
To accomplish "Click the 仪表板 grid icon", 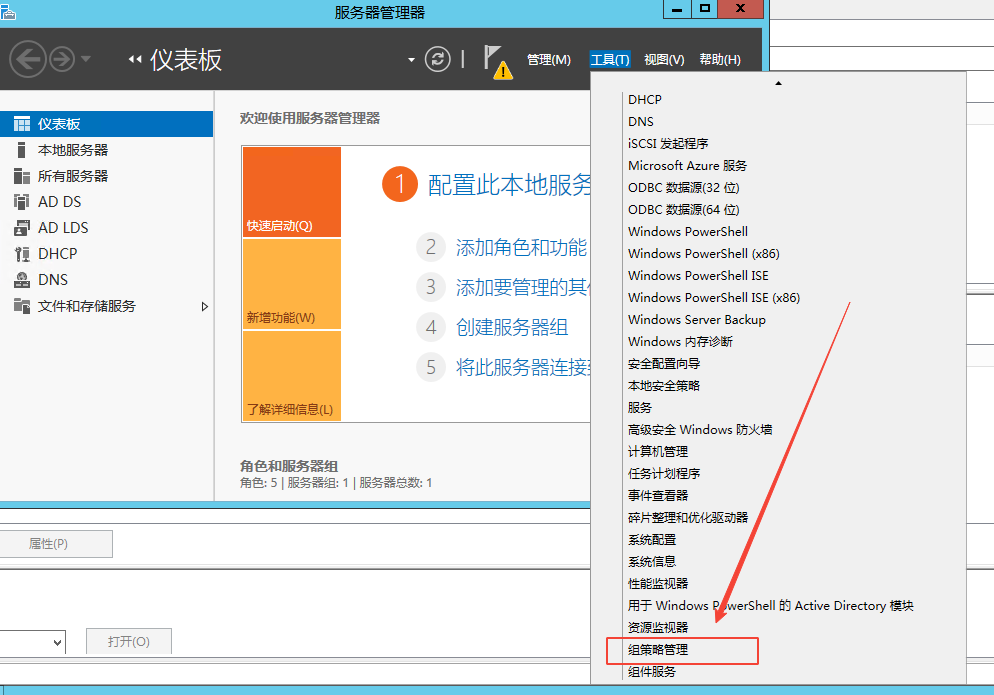I will pyautogui.click(x=22, y=124).
